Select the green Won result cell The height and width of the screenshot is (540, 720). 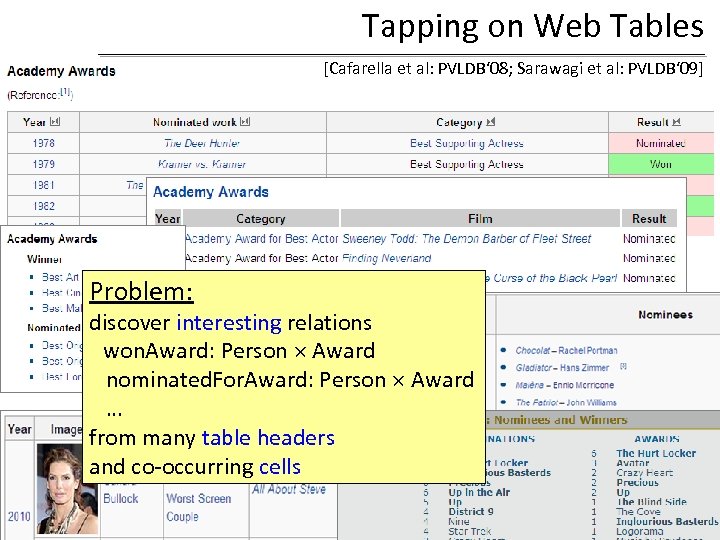661,164
